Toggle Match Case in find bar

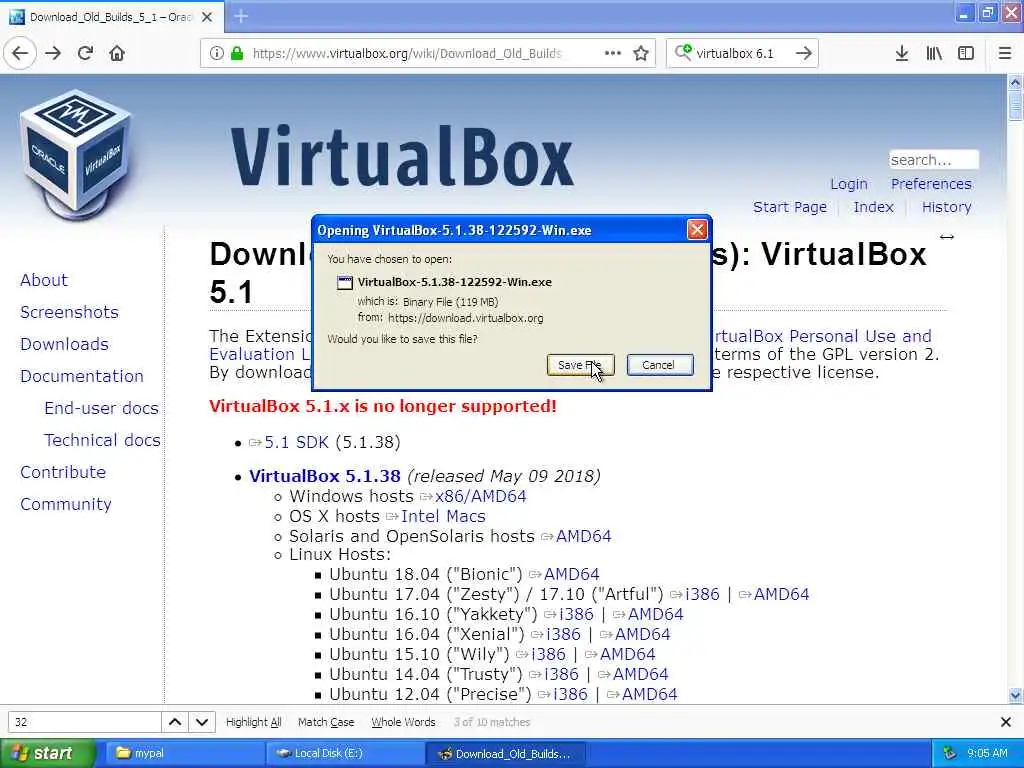pos(326,722)
